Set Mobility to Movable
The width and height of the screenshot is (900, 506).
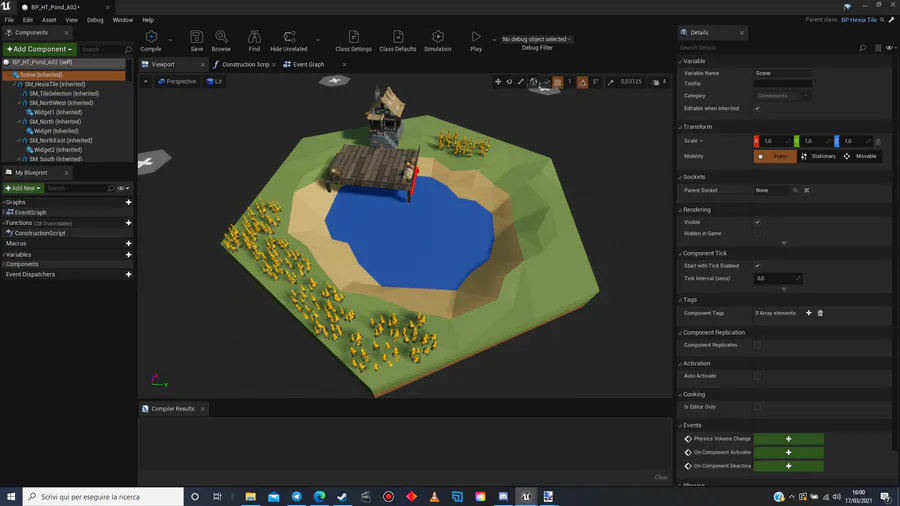tap(861, 156)
